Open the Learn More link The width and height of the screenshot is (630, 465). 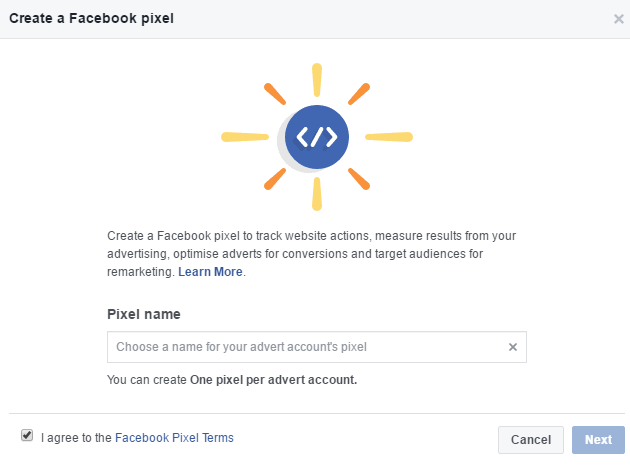tap(210, 271)
